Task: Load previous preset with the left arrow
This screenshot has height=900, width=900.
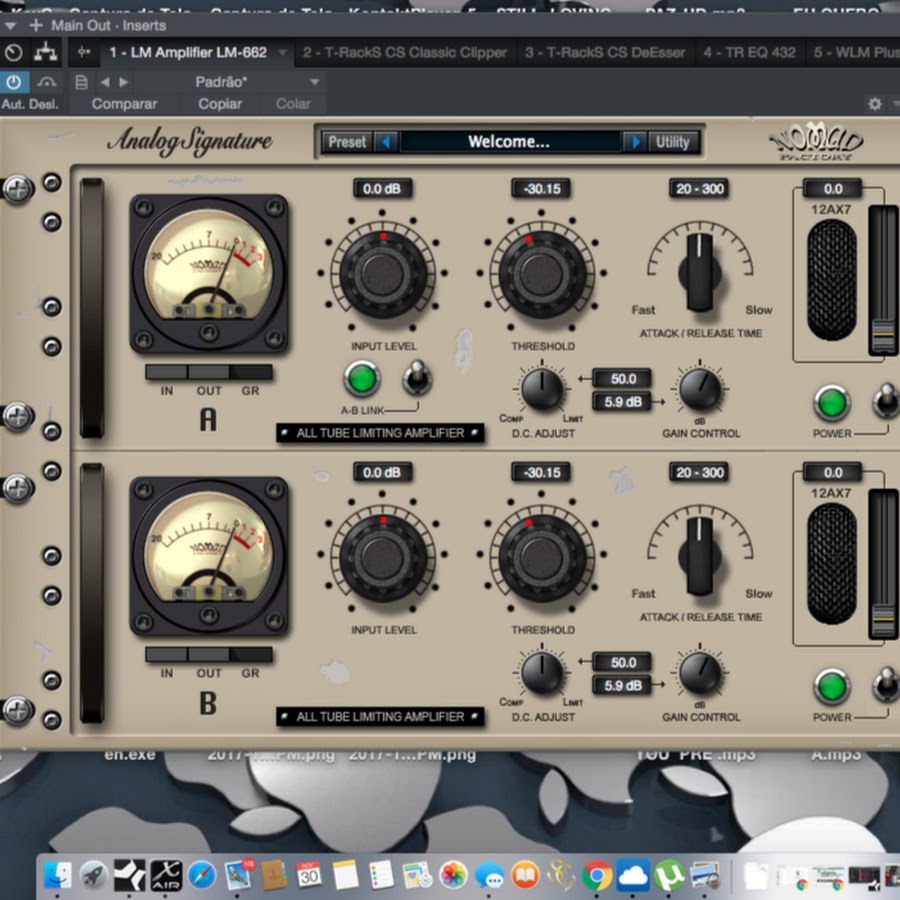Action: pyautogui.click(x=105, y=83)
